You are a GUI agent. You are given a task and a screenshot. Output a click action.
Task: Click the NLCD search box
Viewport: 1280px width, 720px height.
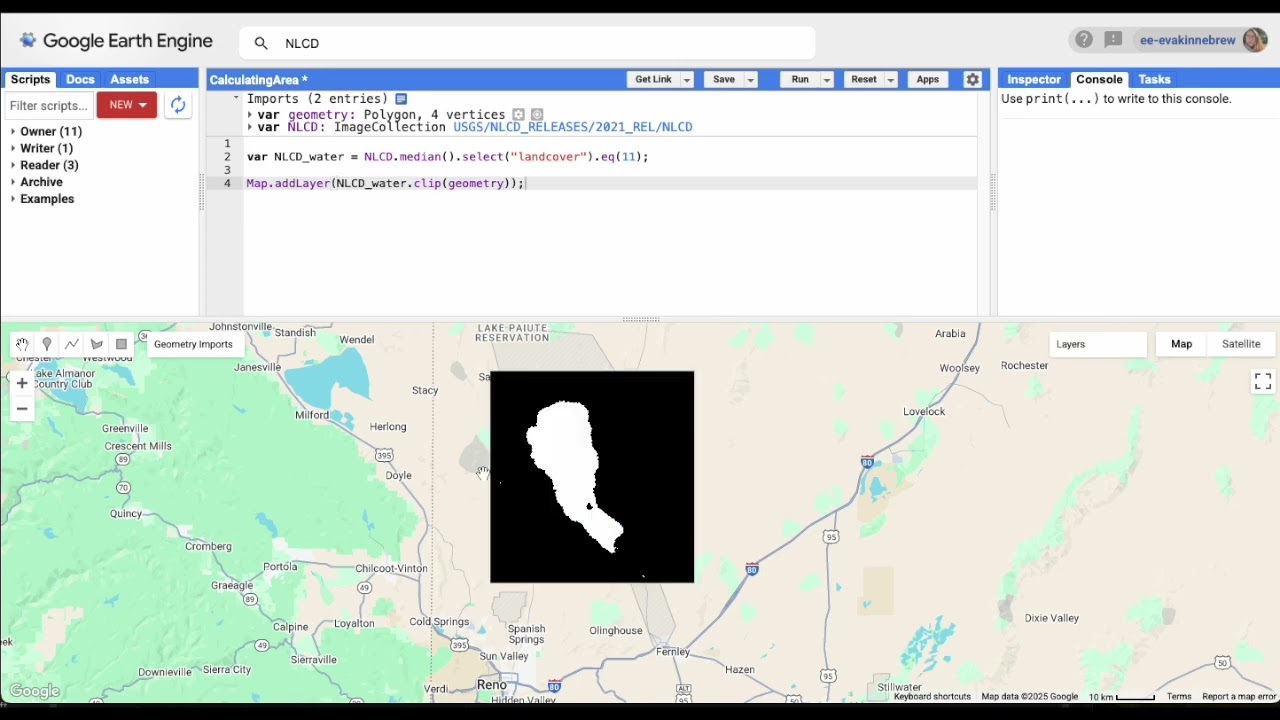coord(528,43)
